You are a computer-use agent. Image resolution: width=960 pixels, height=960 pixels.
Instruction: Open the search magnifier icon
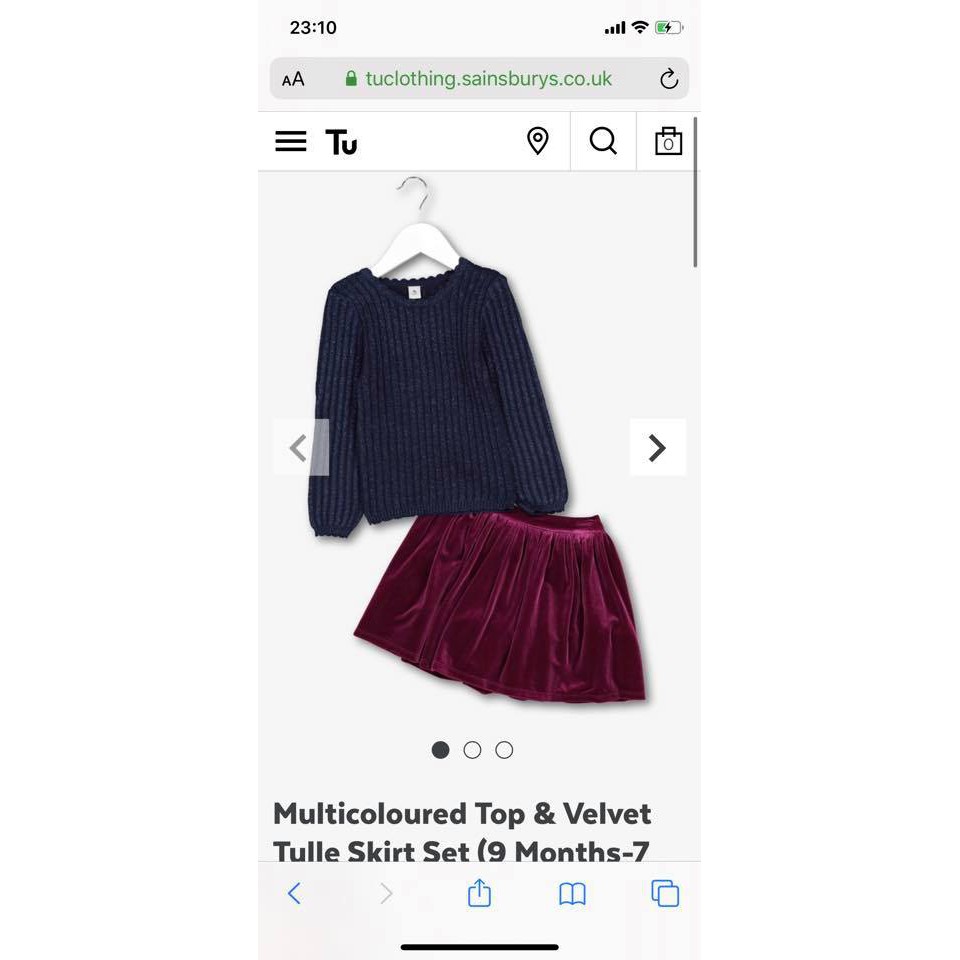pos(603,141)
